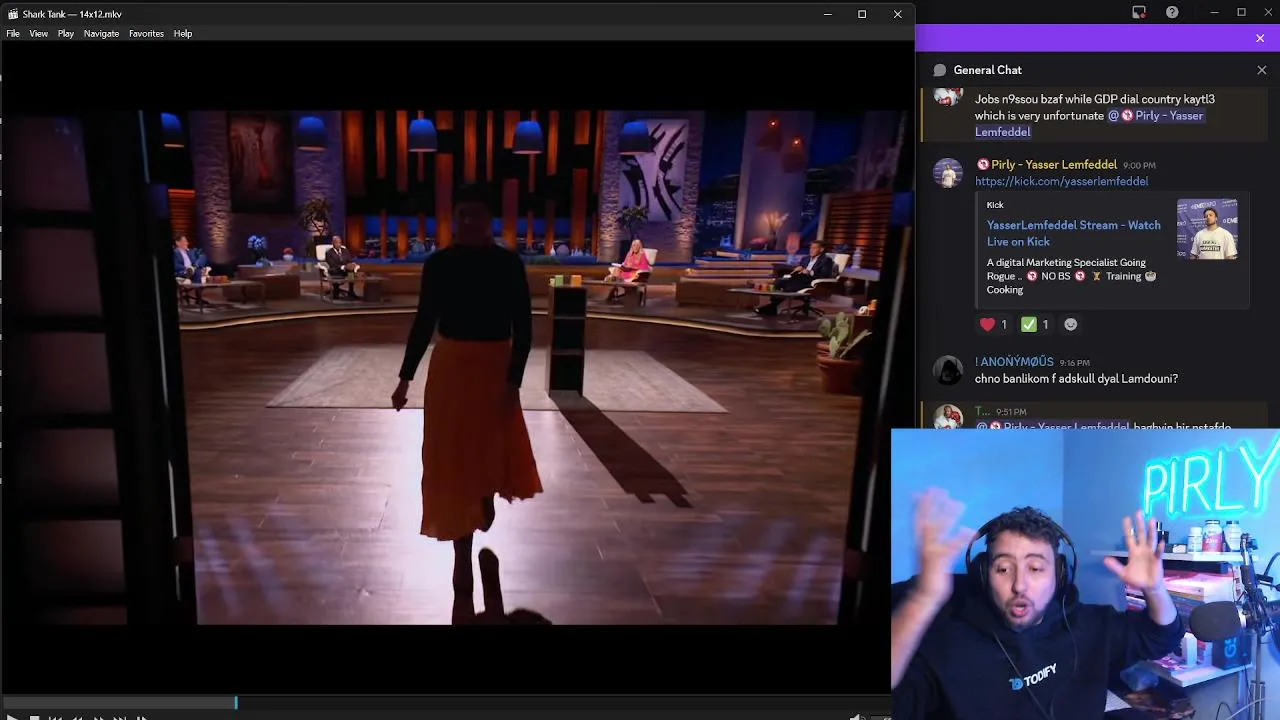Click the 'A digital Marketing Specialist Going Rogue' description
This screenshot has width=1280, height=720.
1071,276
